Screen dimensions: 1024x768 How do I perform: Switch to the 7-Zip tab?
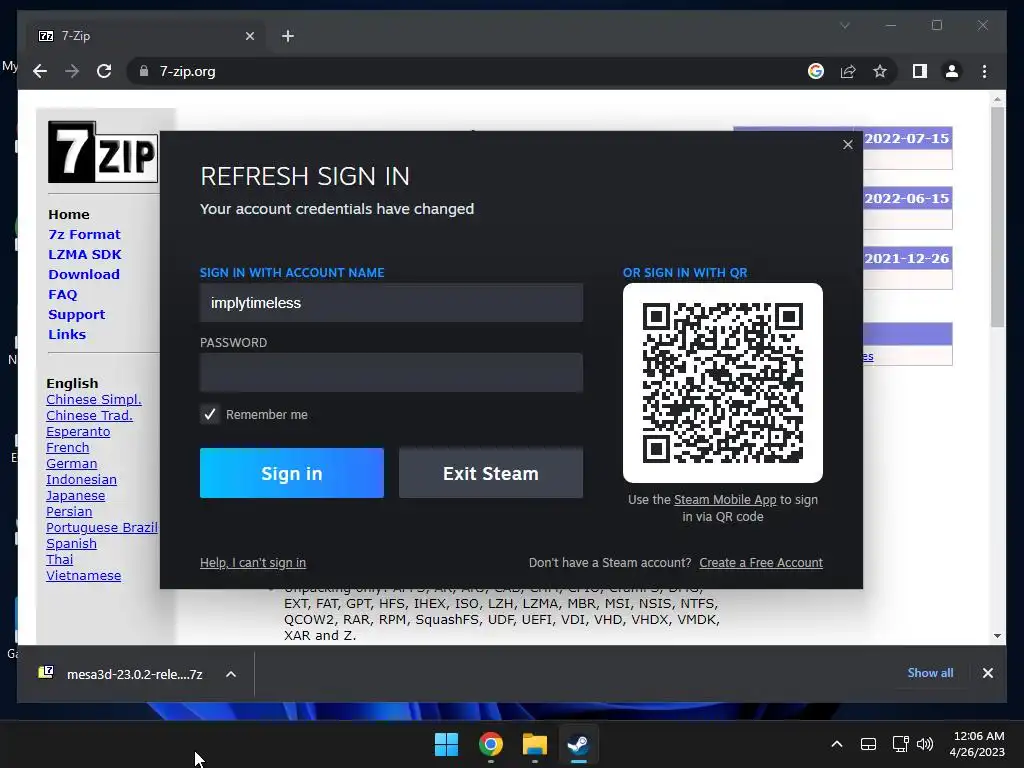click(144, 36)
